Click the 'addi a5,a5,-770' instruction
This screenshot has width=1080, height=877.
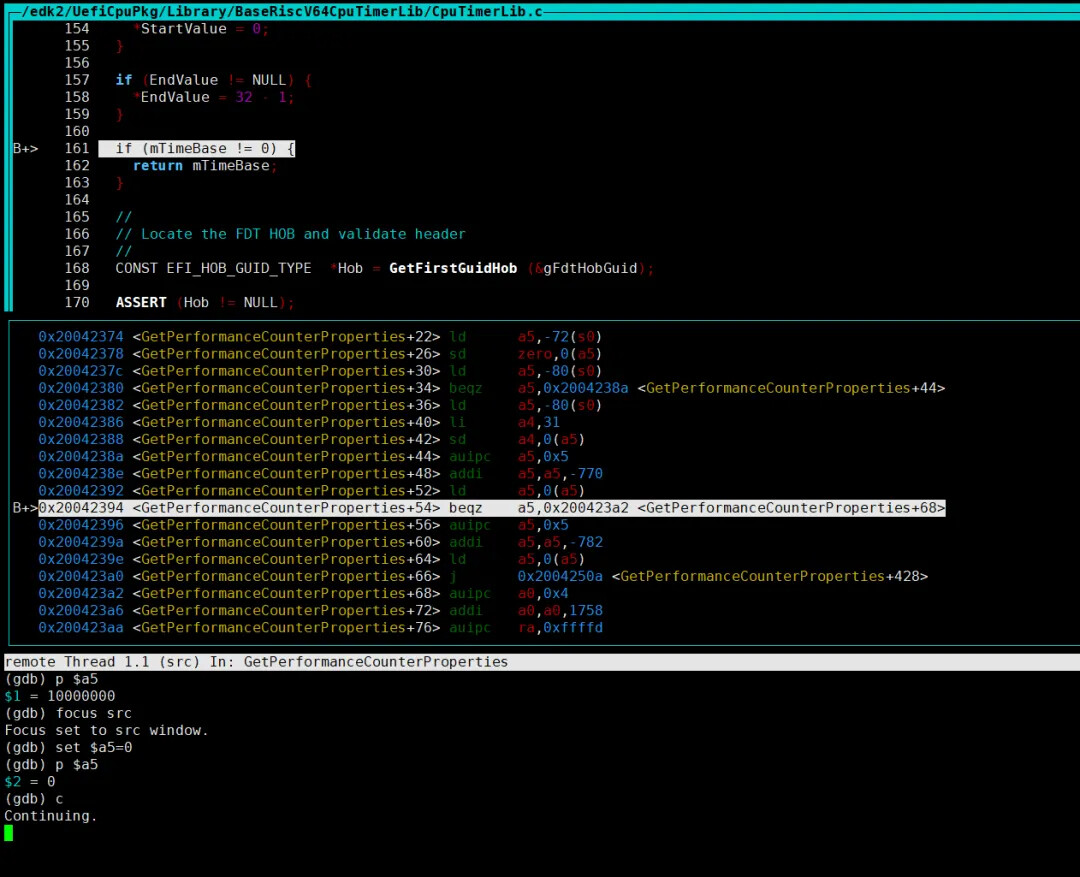526,474
